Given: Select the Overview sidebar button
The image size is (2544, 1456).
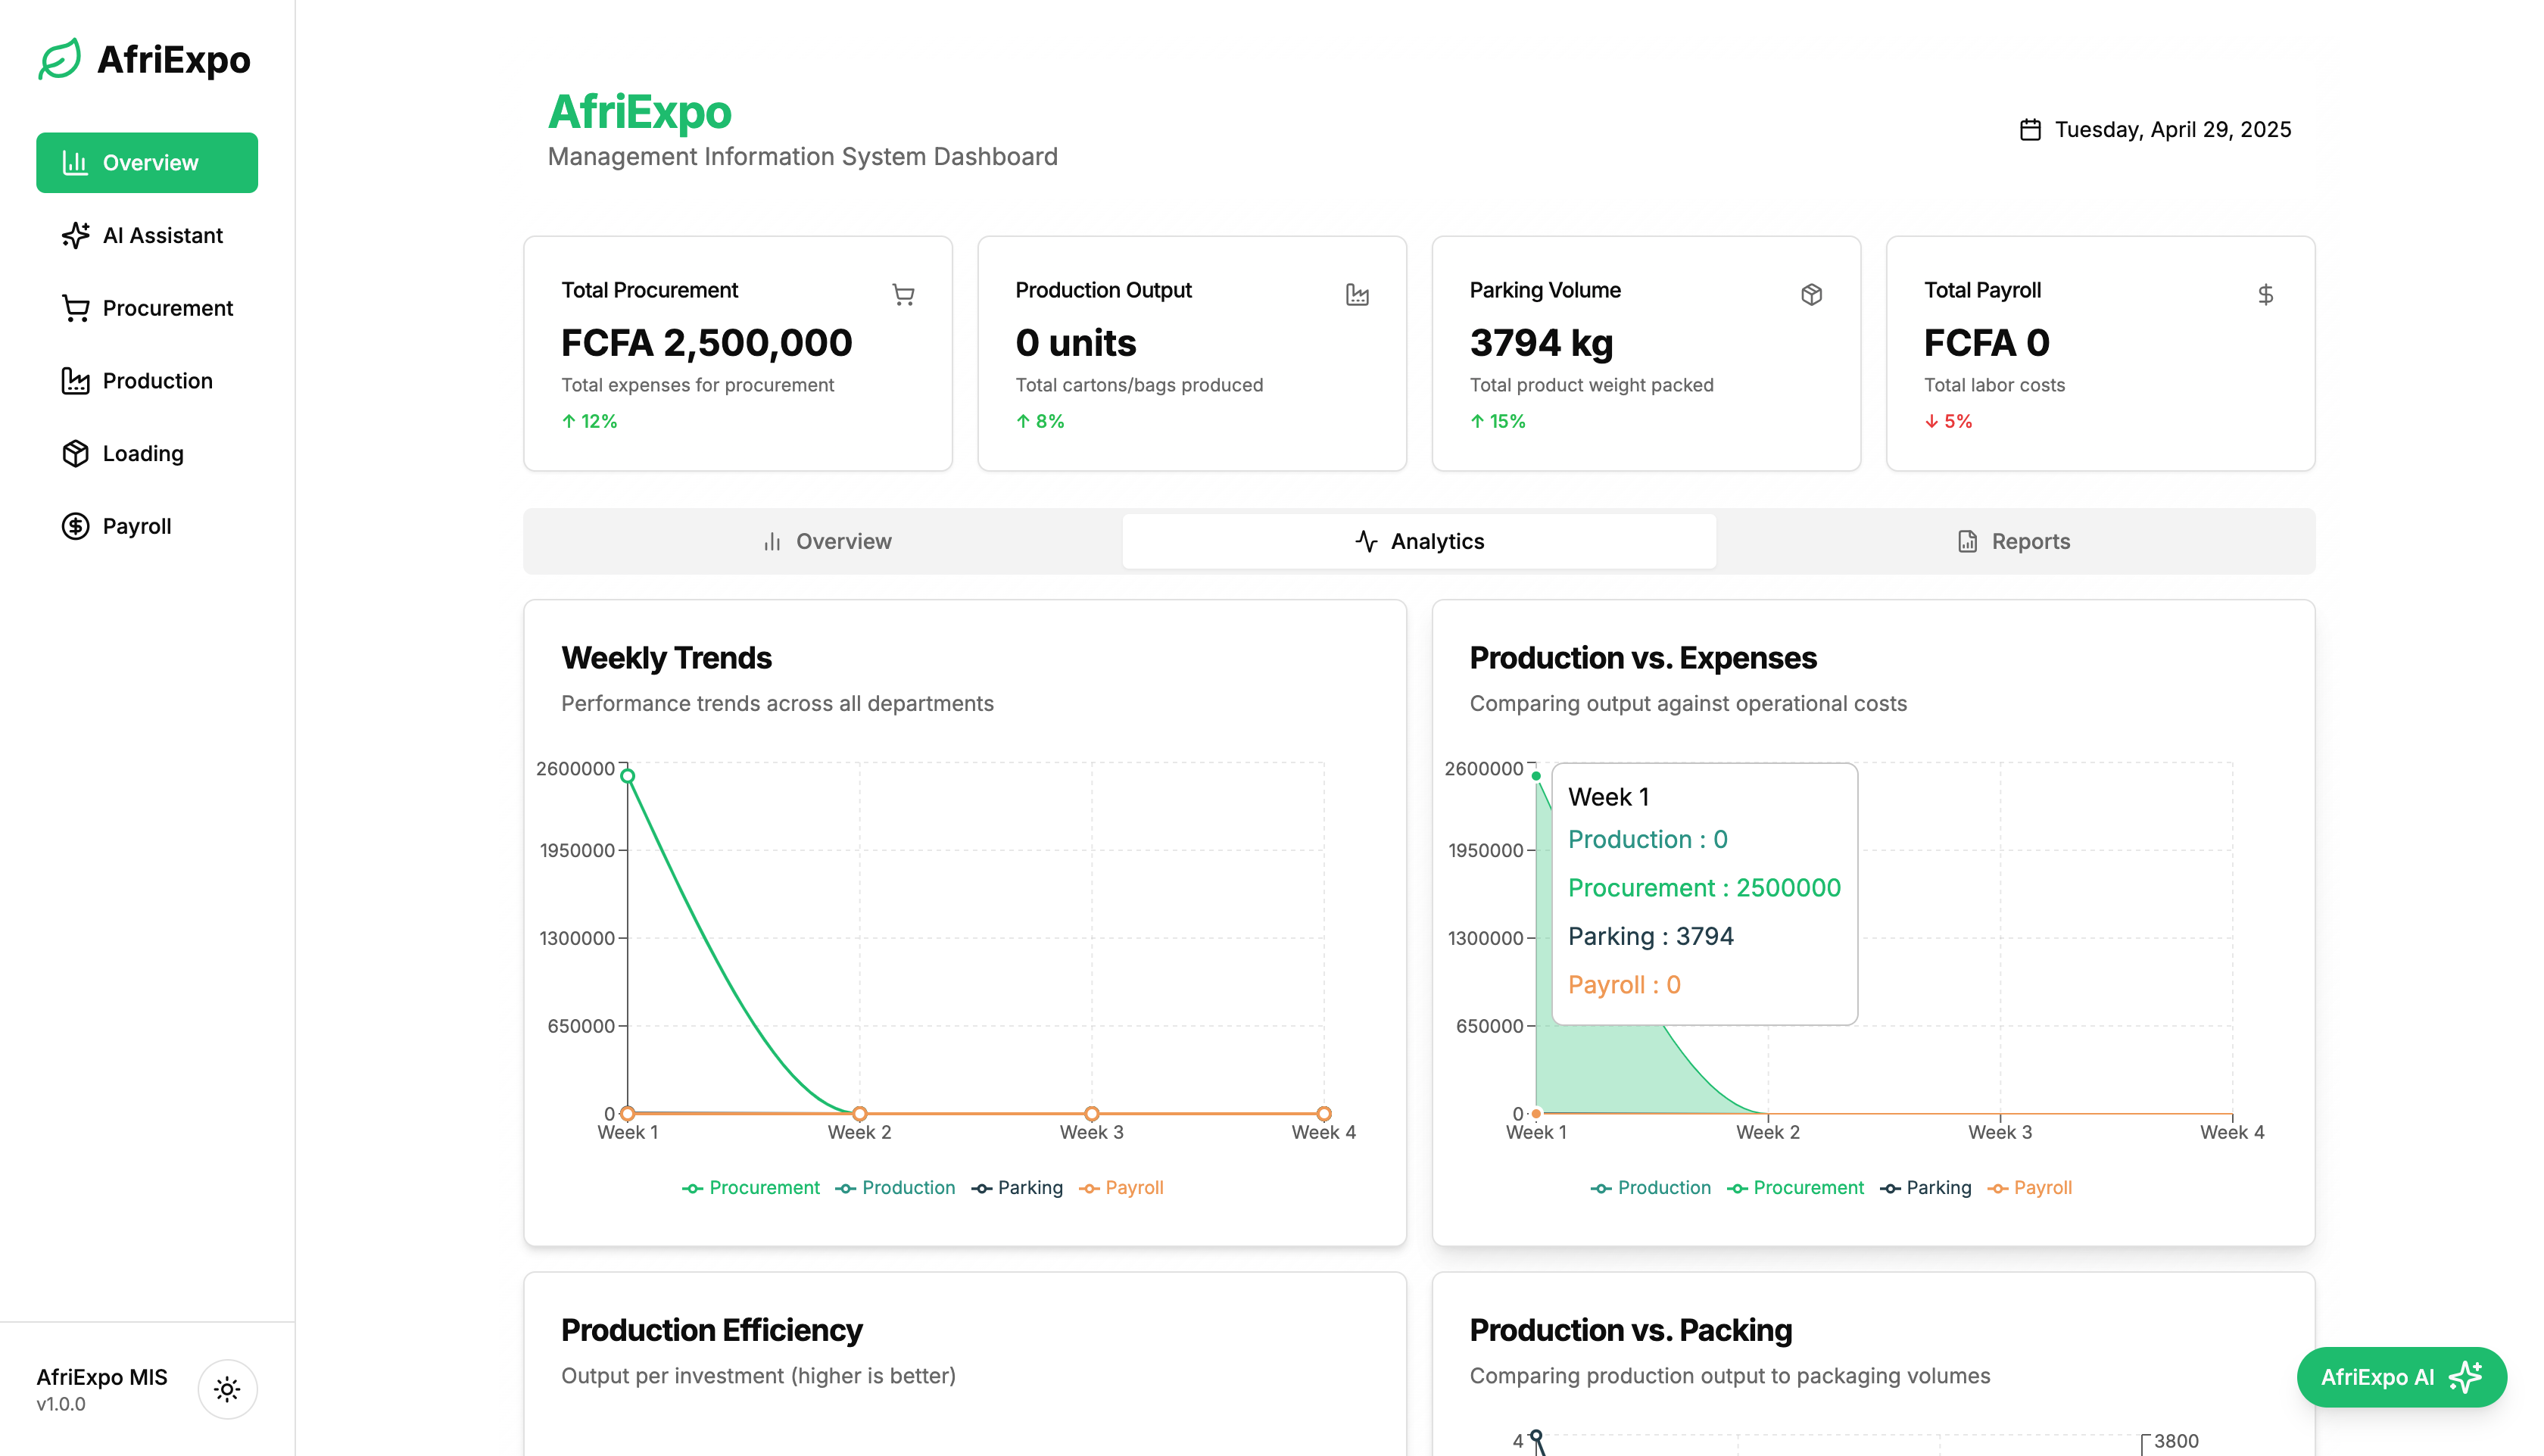Looking at the screenshot, I should click(x=147, y=163).
